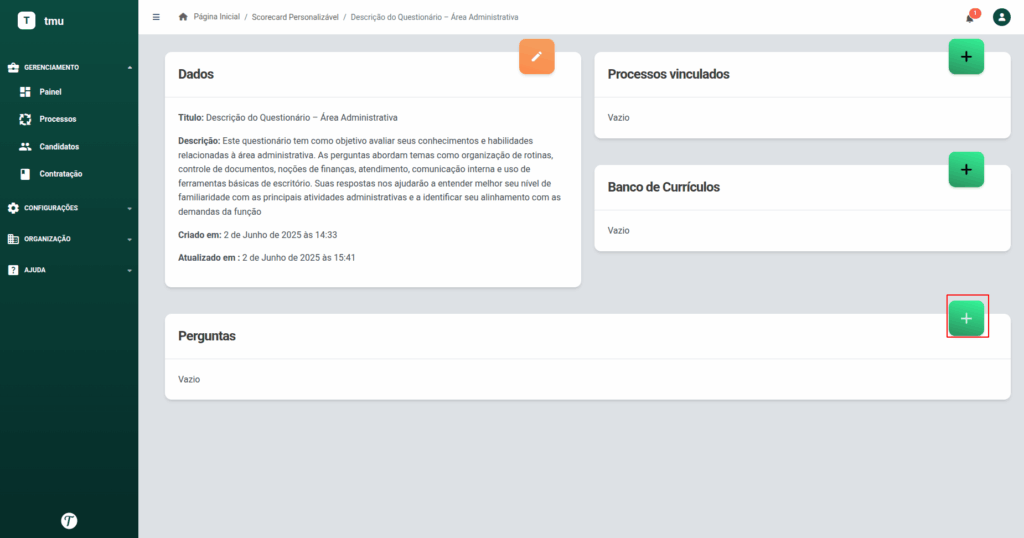
Task: Click Vazio under Processos vinculados
Action: click(618, 118)
